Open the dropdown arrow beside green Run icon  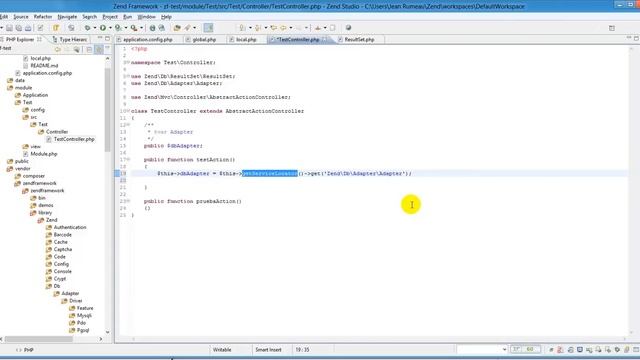coord(110,28)
